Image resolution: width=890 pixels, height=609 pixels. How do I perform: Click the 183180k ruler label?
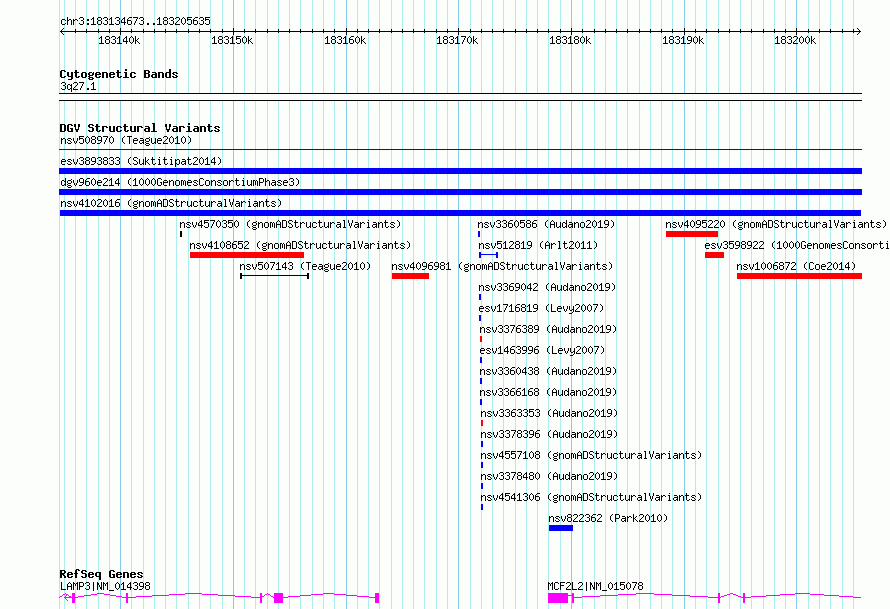click(x=570, y=40)
